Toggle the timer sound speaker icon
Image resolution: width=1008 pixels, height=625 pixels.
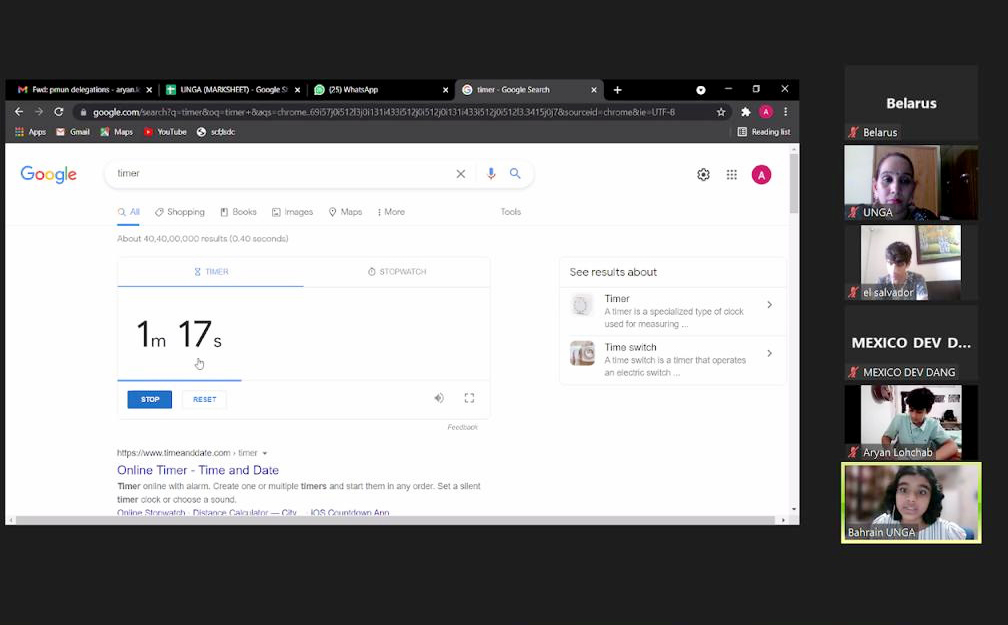439,399
